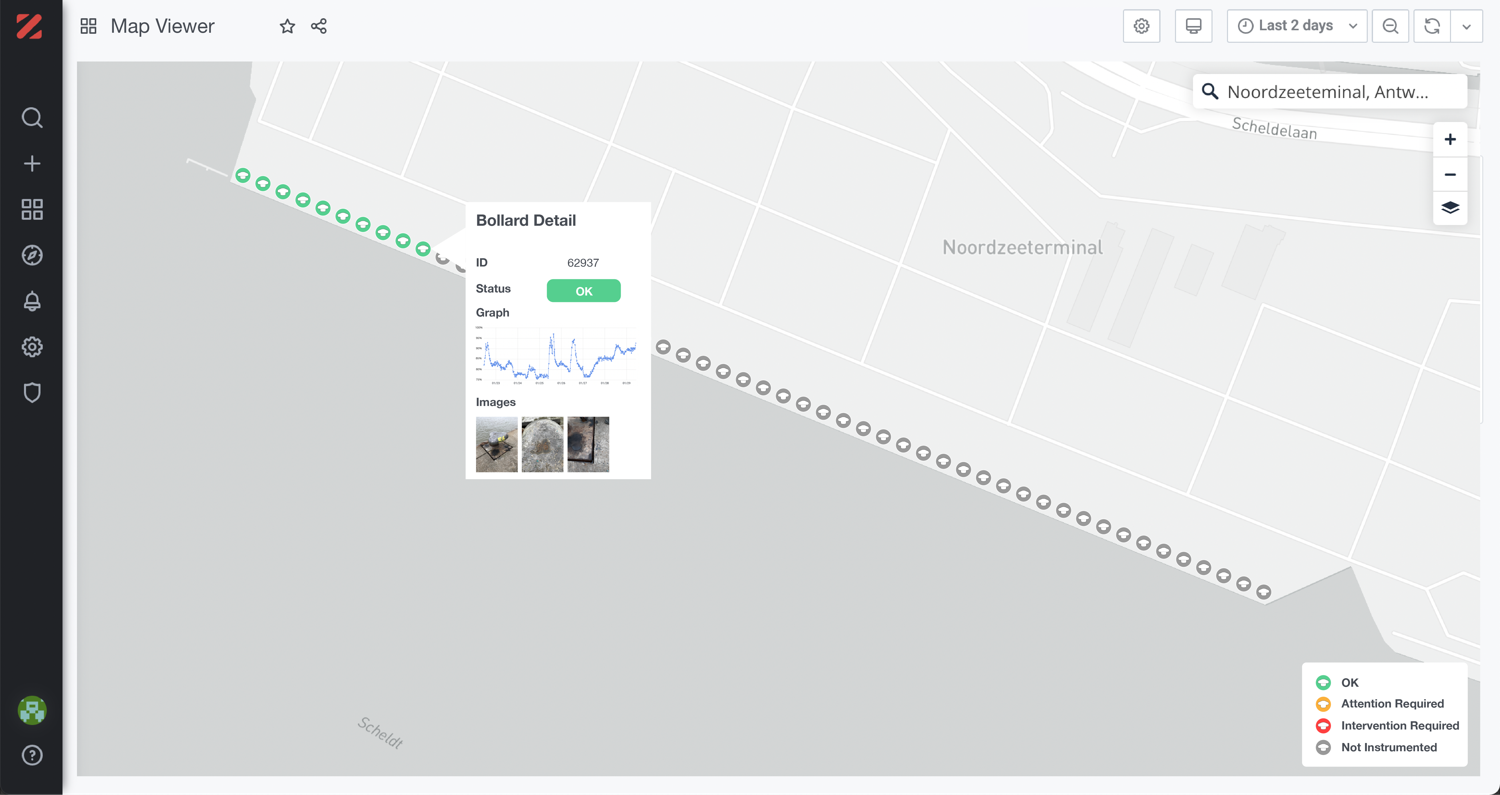Open the alerting bell icon
Screen dimensions: 1500x795
point(32,301)
